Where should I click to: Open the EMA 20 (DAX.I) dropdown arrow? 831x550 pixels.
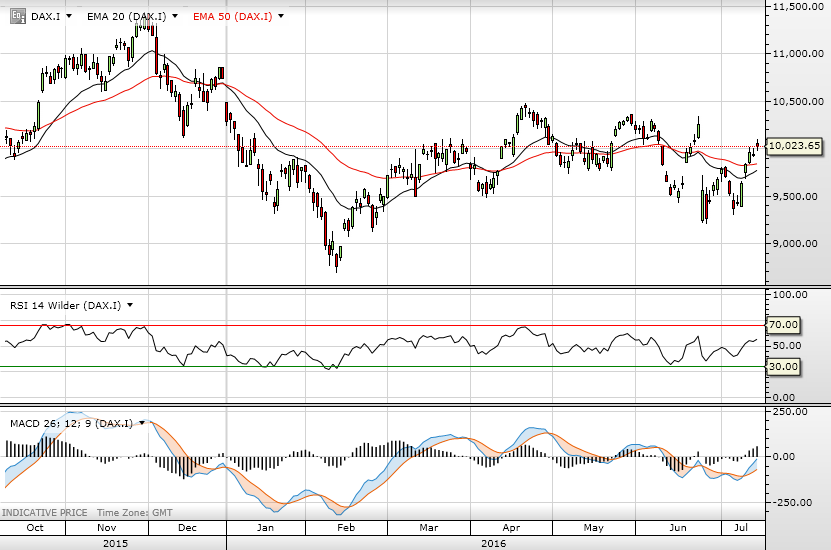175,16
